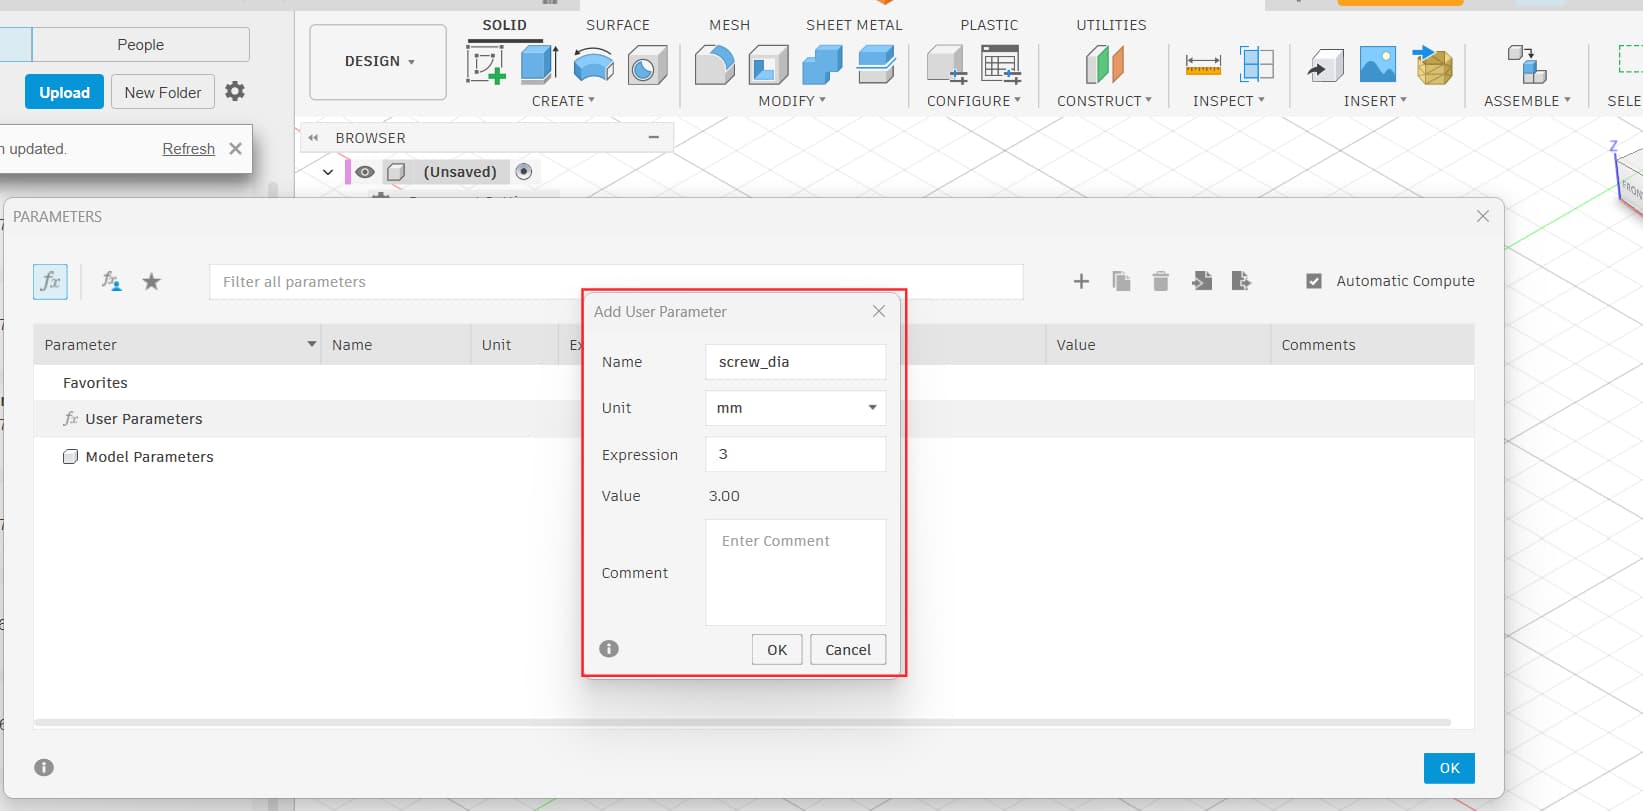Click info icon in Add User Parameter dialog
1643x811 pixels.
click(609, 649)
